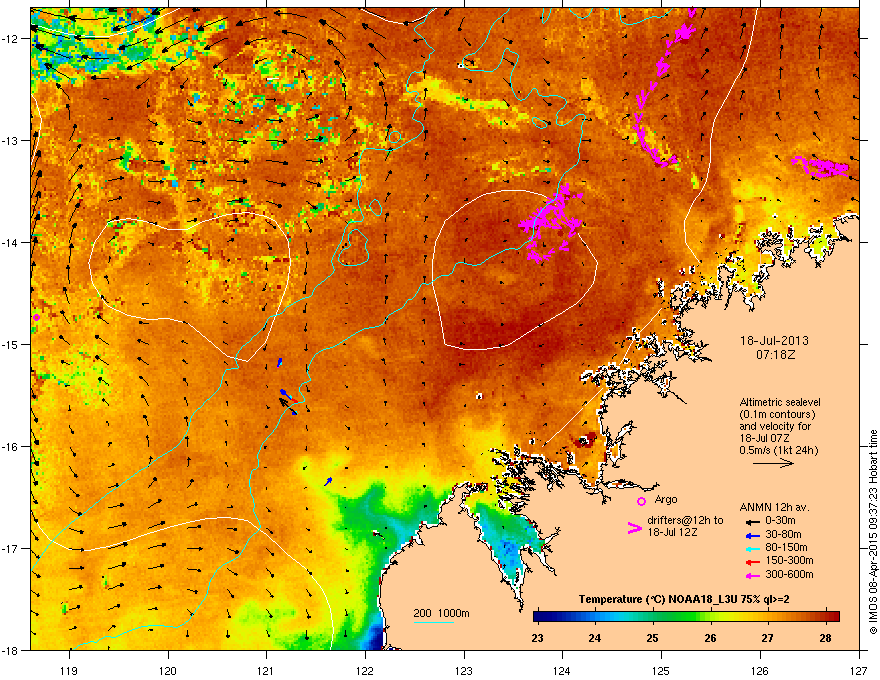Image resolution: width=880 pixels, height=680 pixels.
Task: Click the longitude axis label 127
Action: (859, 671)
